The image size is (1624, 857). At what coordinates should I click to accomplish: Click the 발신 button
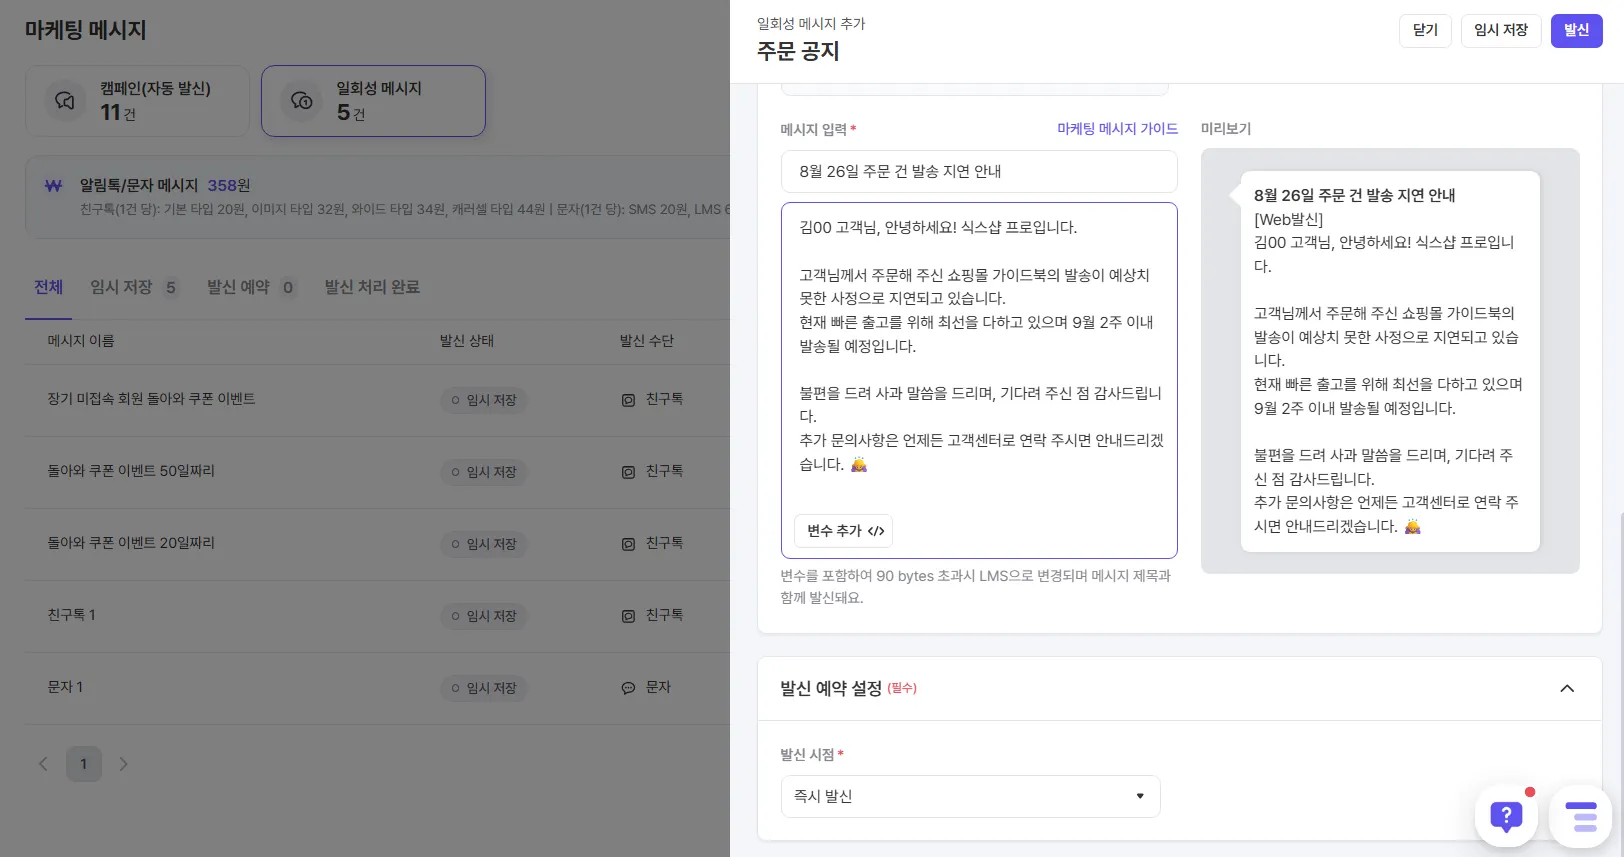(x=1576, y=31)
